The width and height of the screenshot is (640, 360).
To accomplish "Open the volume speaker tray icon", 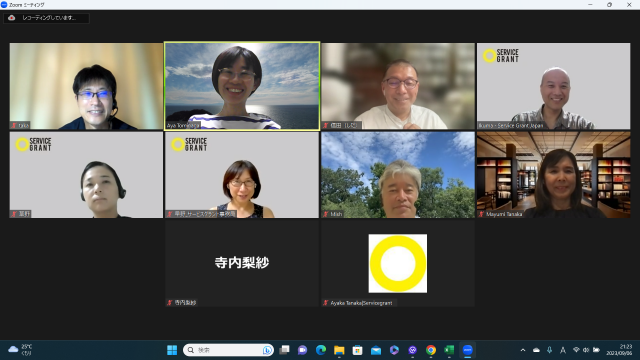I will click(586, 350).
